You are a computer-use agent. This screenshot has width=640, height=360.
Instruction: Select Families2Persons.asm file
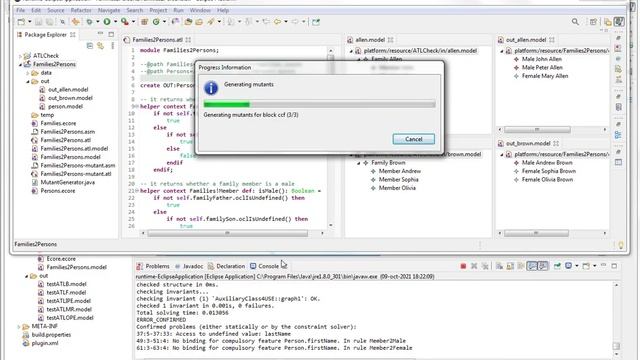[x=67, y=132]
